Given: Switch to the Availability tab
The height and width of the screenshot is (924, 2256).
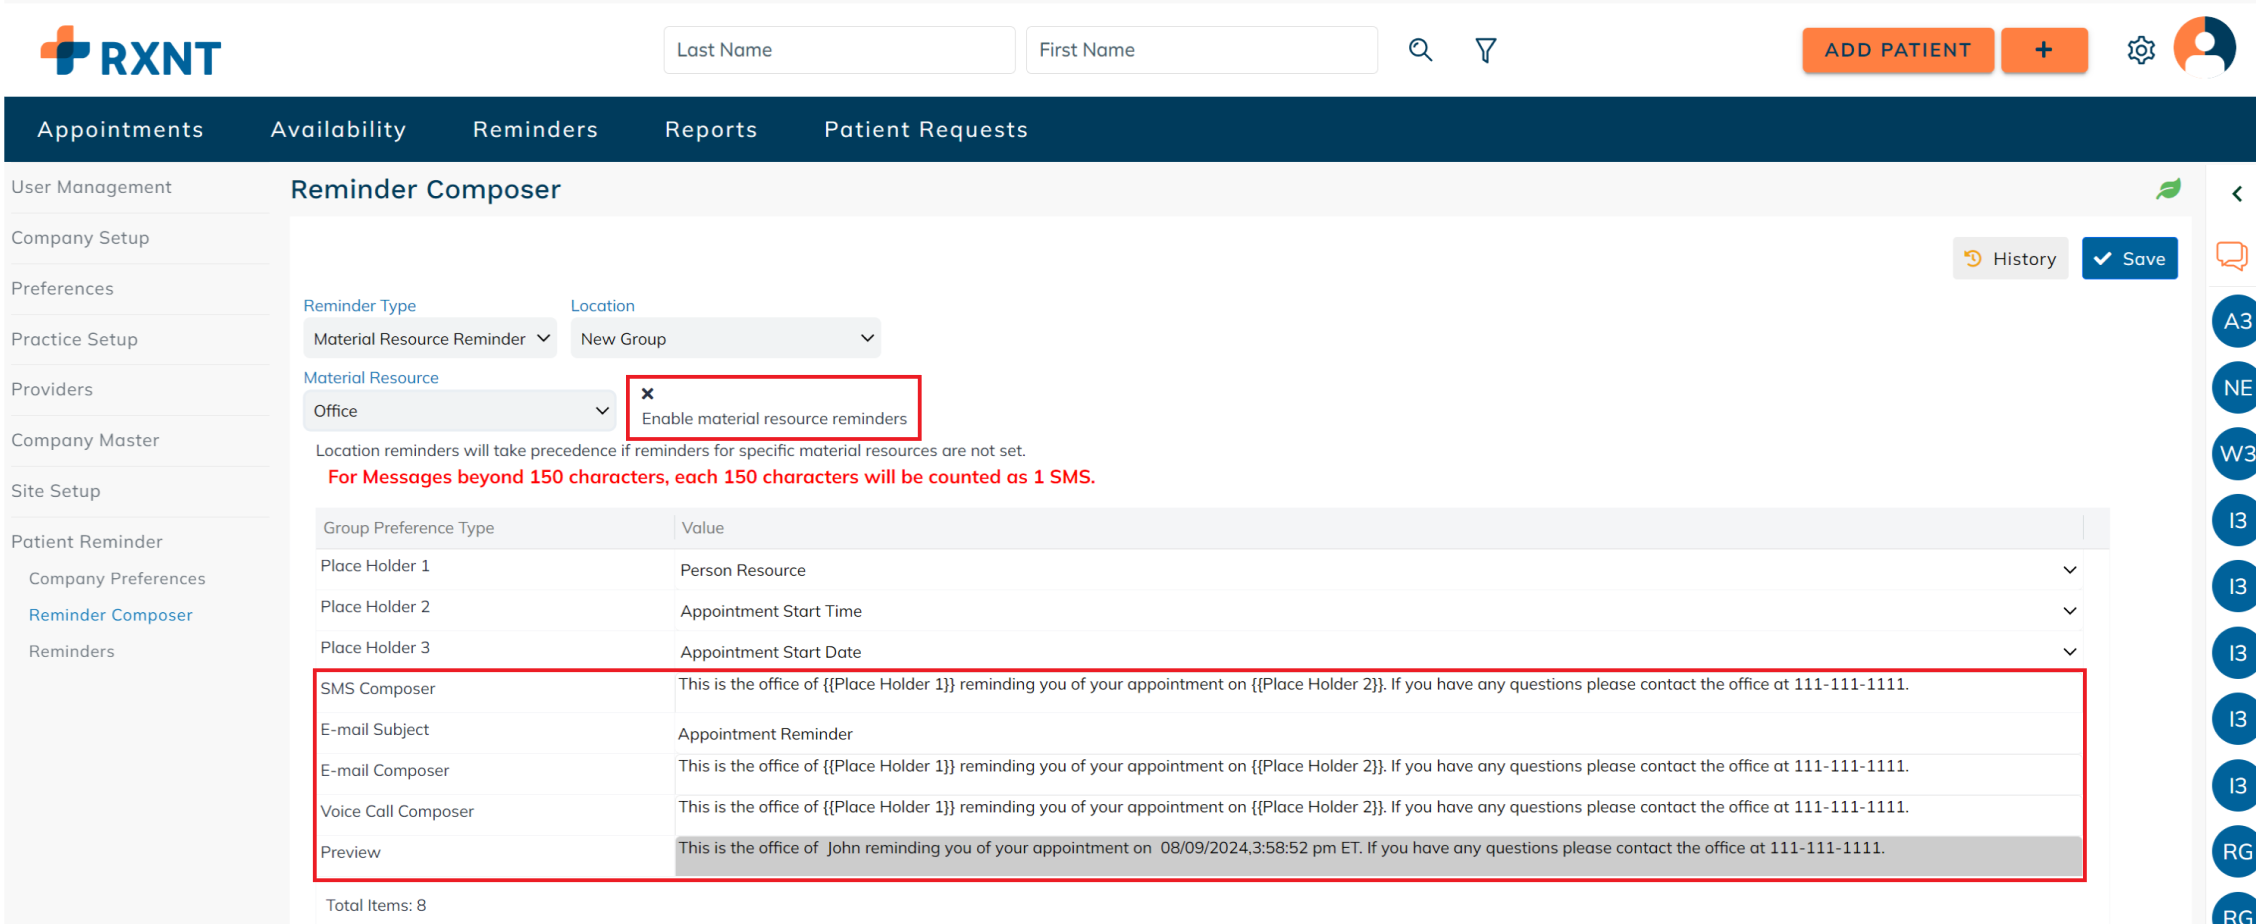Looking at the screenshot, I should click(338, 129).
